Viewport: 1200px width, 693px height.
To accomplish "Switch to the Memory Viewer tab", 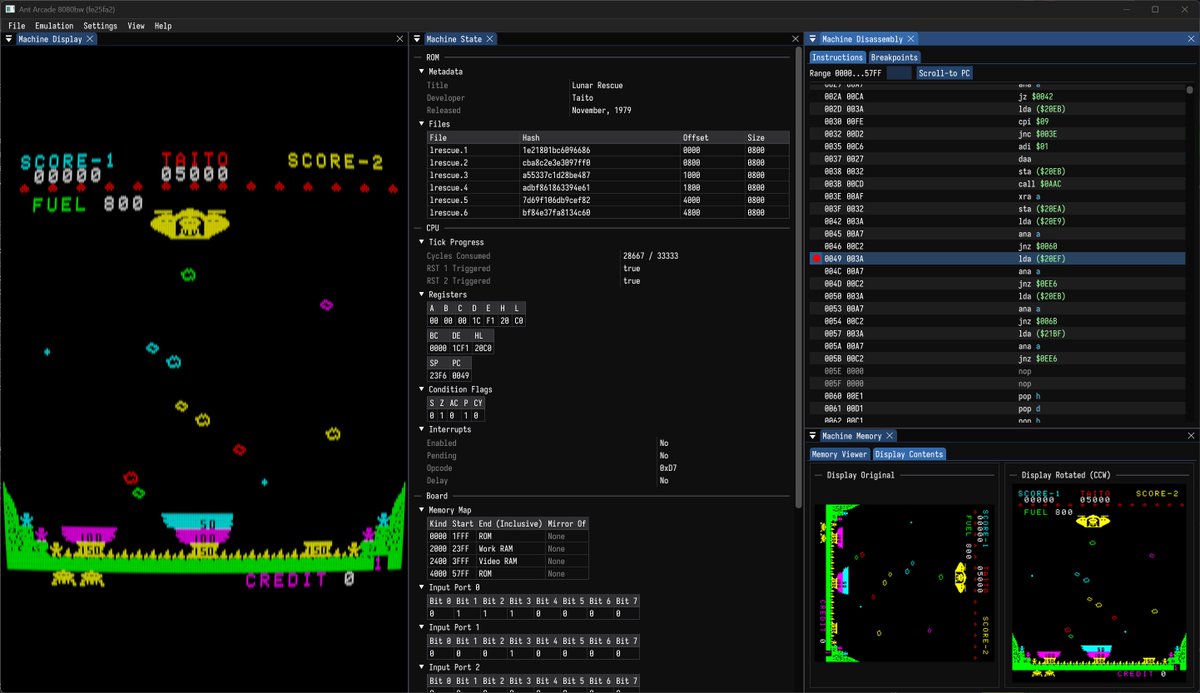I will (839, 454).
